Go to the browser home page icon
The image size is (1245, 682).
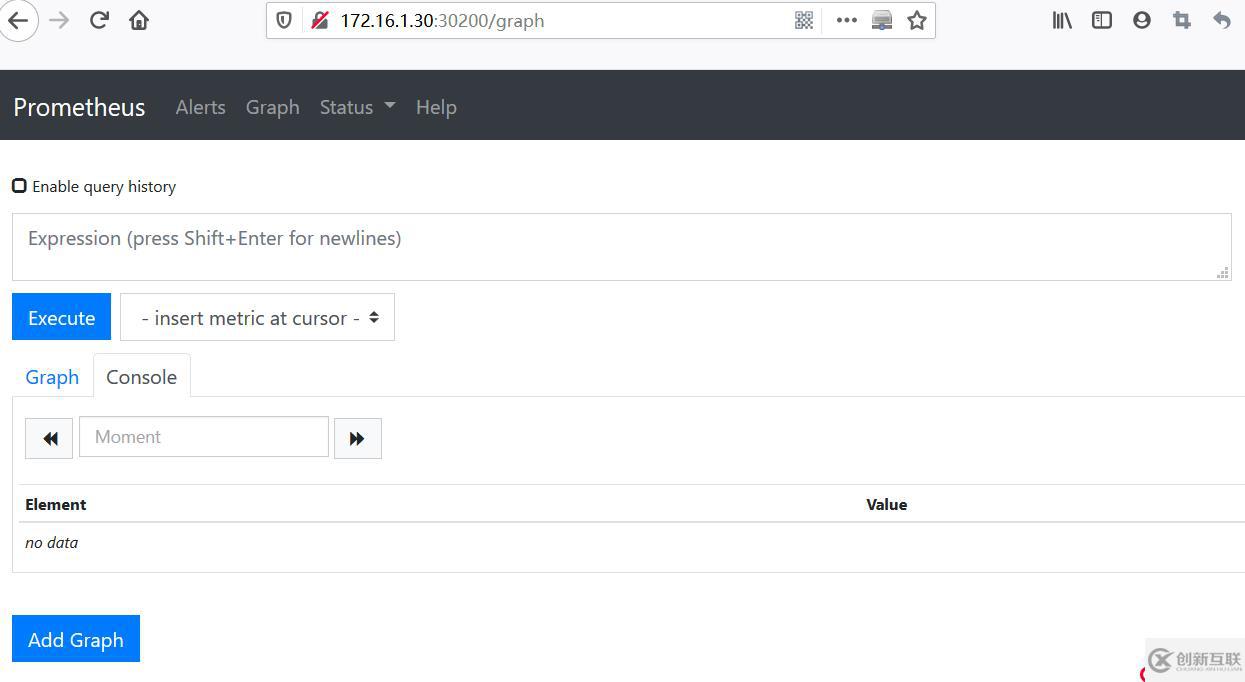(x=139, y=20)
